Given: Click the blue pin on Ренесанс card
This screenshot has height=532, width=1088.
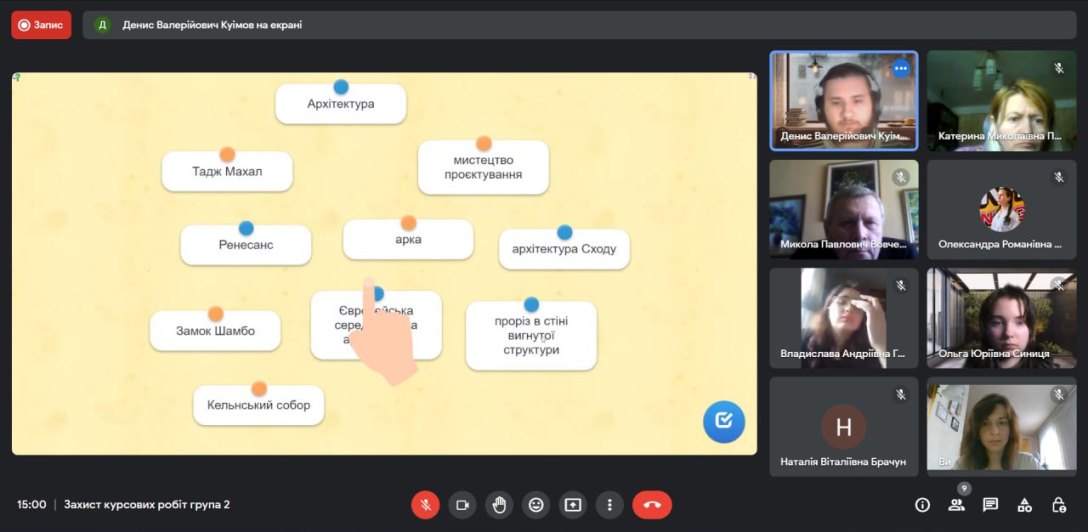Looking at the screenshot, I should (246, 228).
